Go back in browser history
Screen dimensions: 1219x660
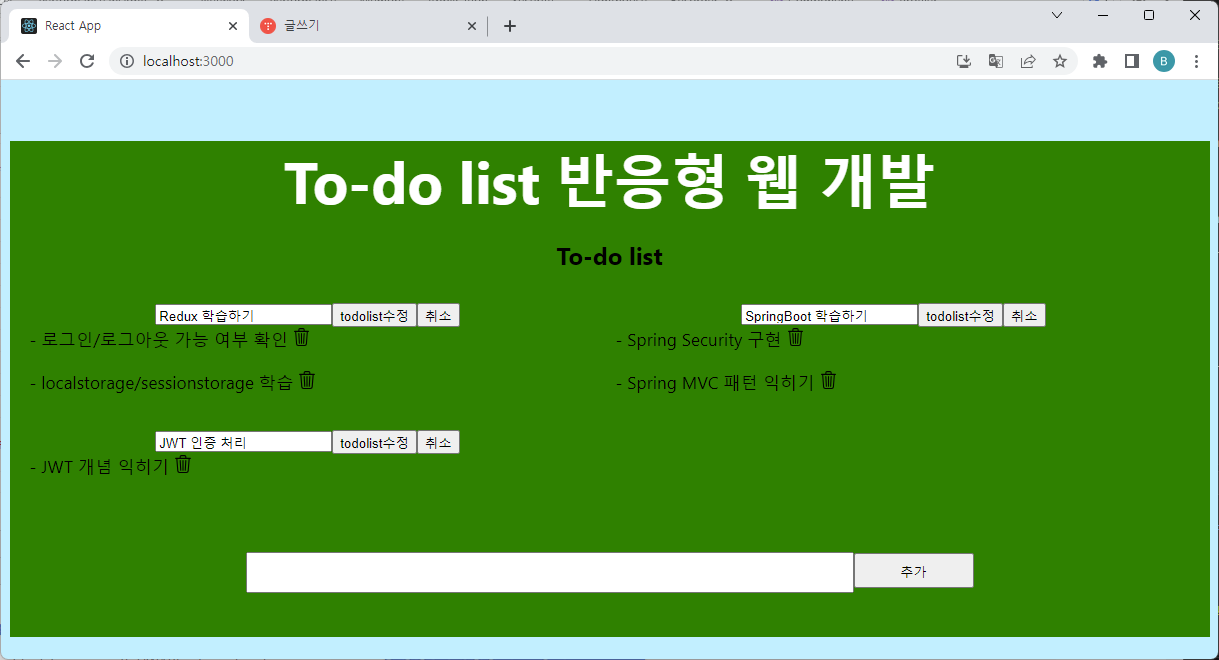pos(23,61)
